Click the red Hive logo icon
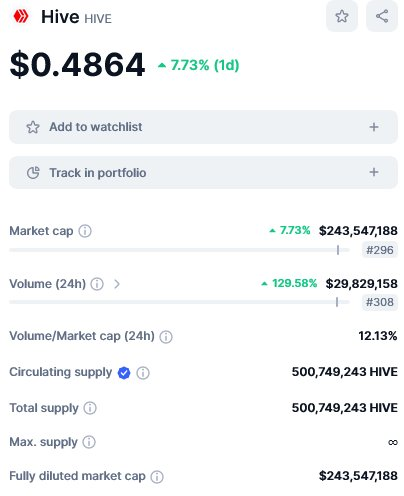The width and height of the screenshot is (404, 496). pos(21,16)
